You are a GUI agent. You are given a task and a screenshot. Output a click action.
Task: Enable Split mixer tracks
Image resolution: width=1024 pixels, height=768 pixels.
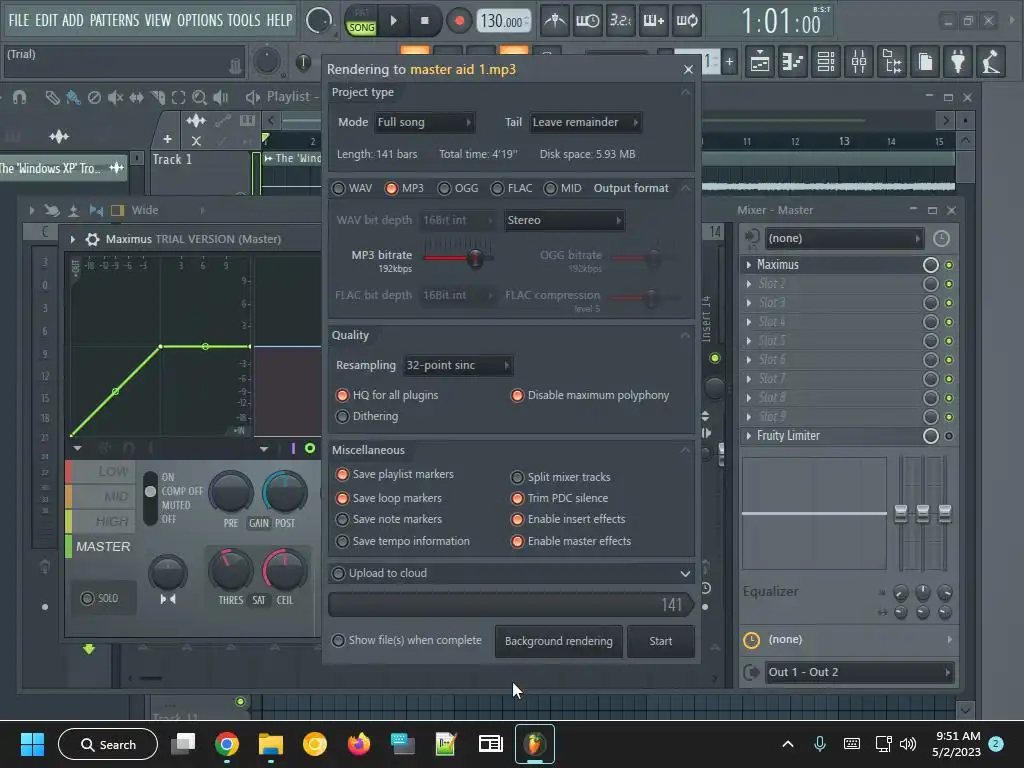(560, 477)
